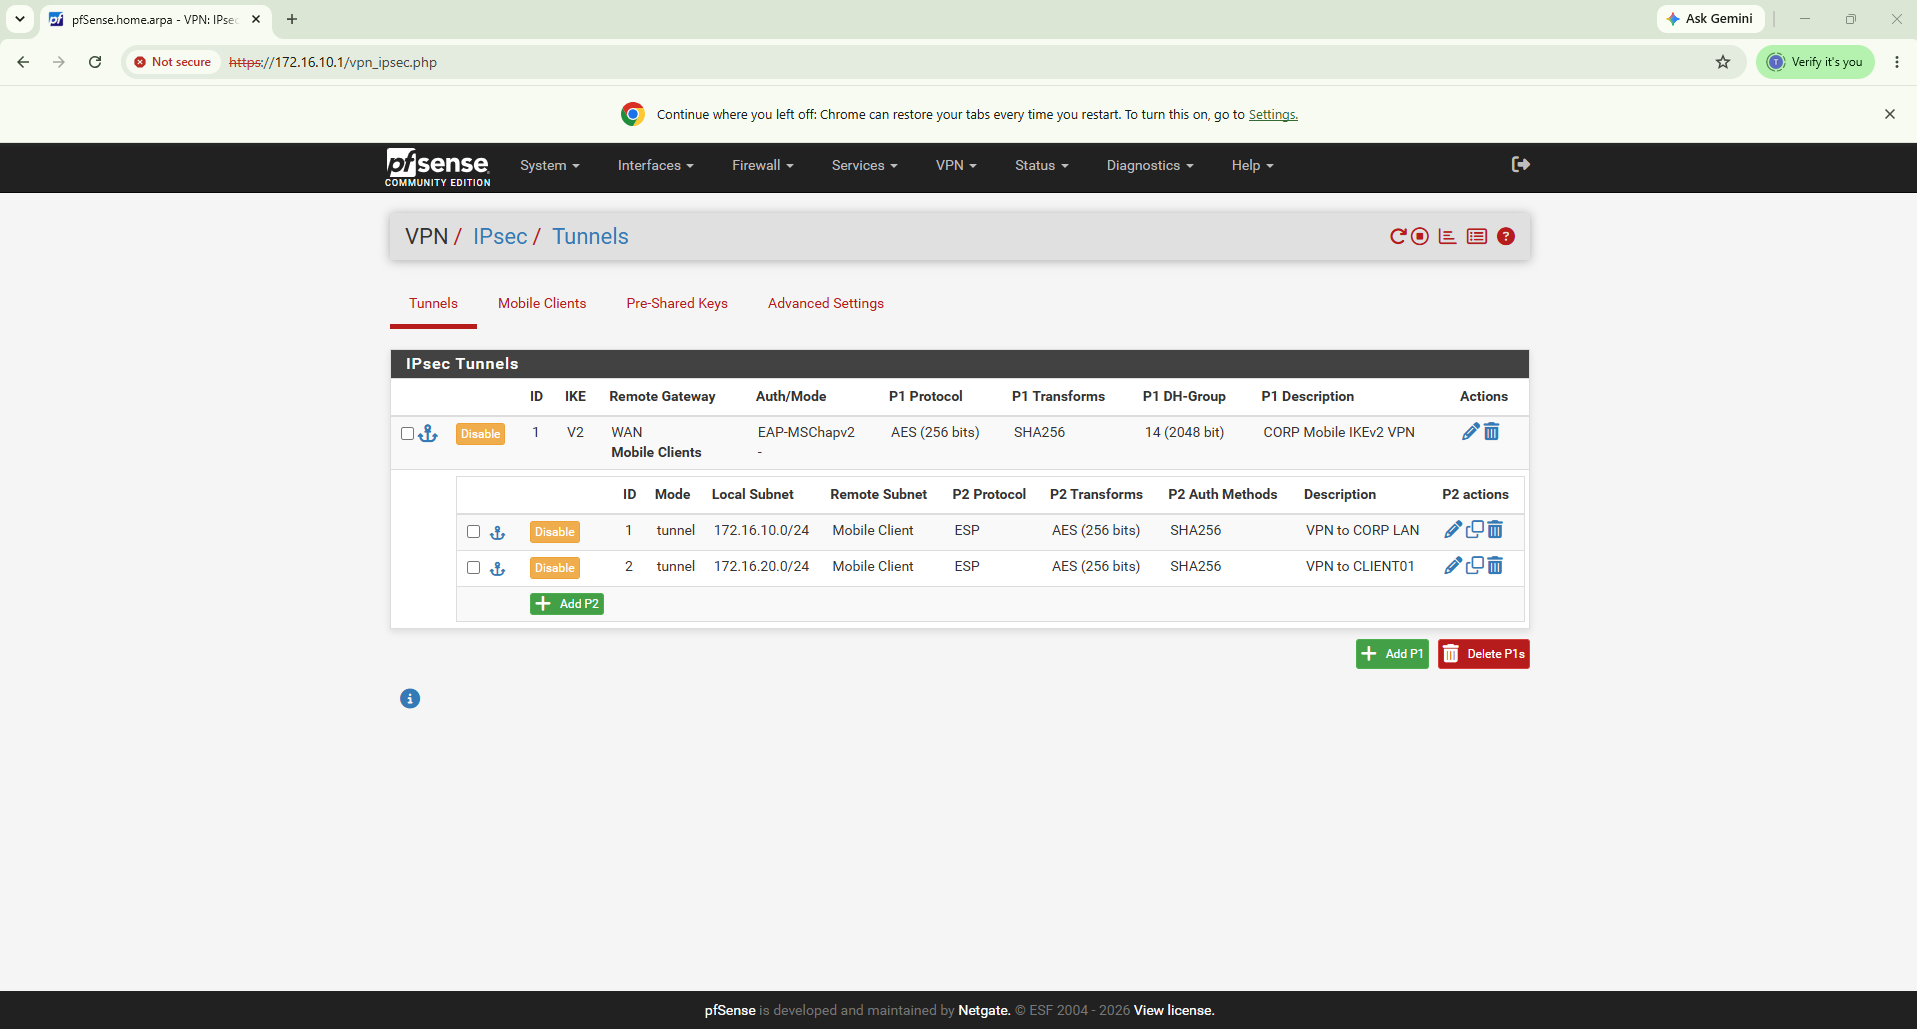Expand the Status menu
Viewport: 1917px width, 1029px height.
1041,166
